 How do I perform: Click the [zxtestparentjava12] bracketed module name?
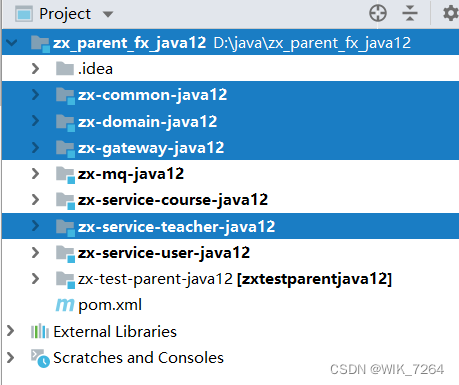pyautogui.click(x=314, y=279)
